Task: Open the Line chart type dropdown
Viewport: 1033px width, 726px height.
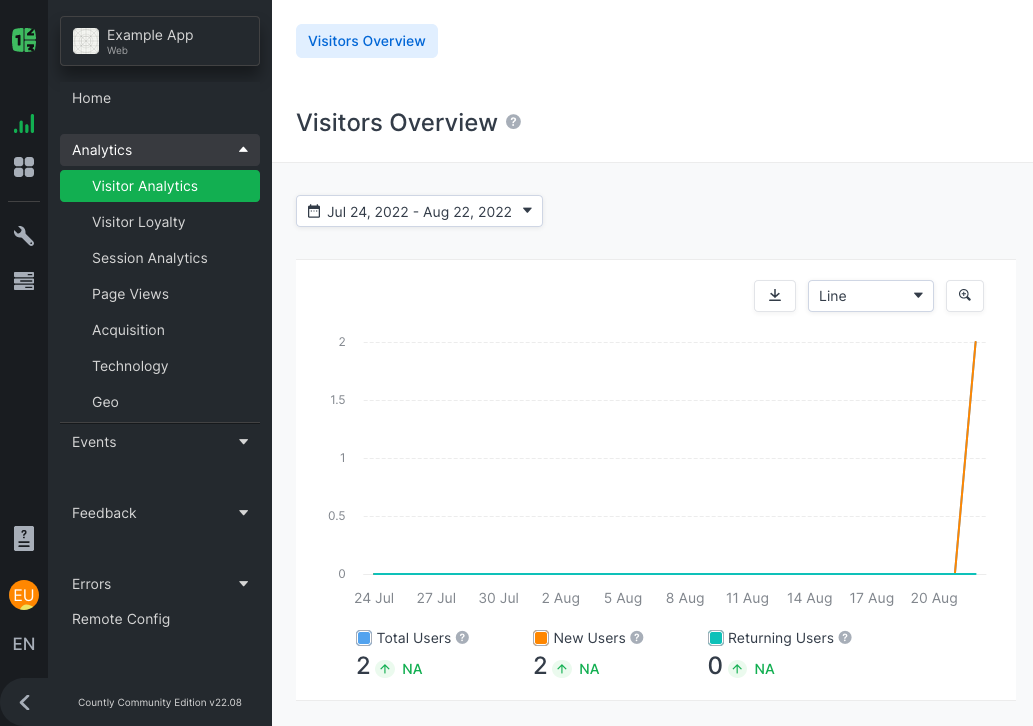Action: pyautogui.click(x=870, y=296)
